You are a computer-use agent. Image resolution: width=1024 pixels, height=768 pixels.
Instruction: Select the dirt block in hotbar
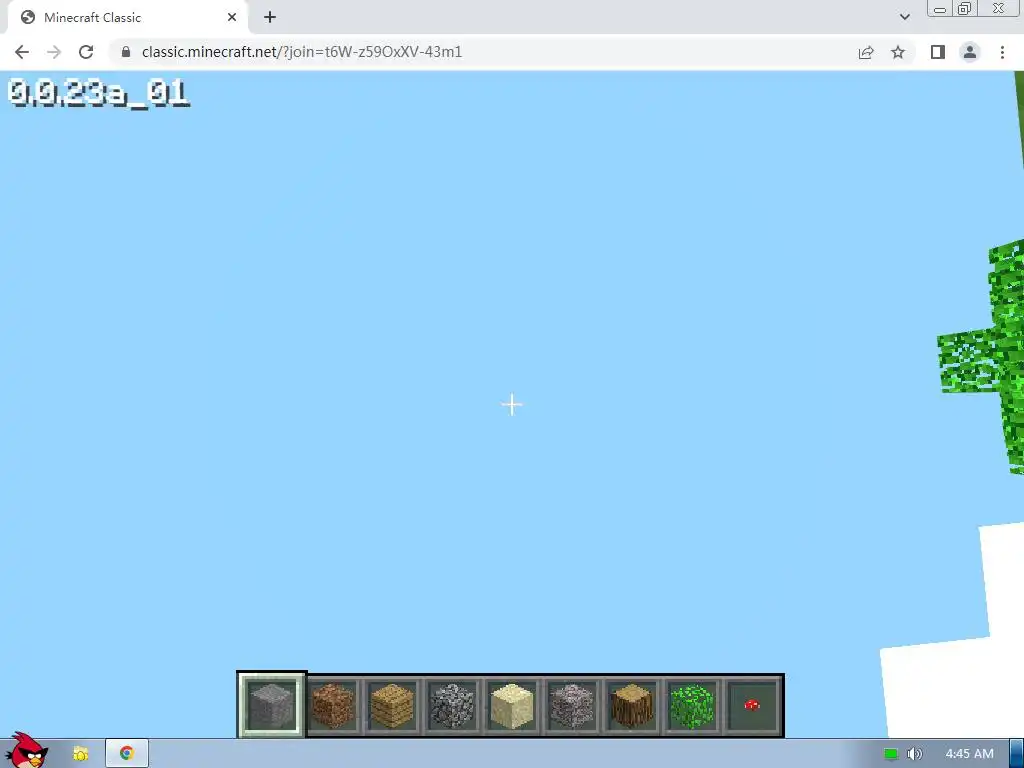click(332, 705)
